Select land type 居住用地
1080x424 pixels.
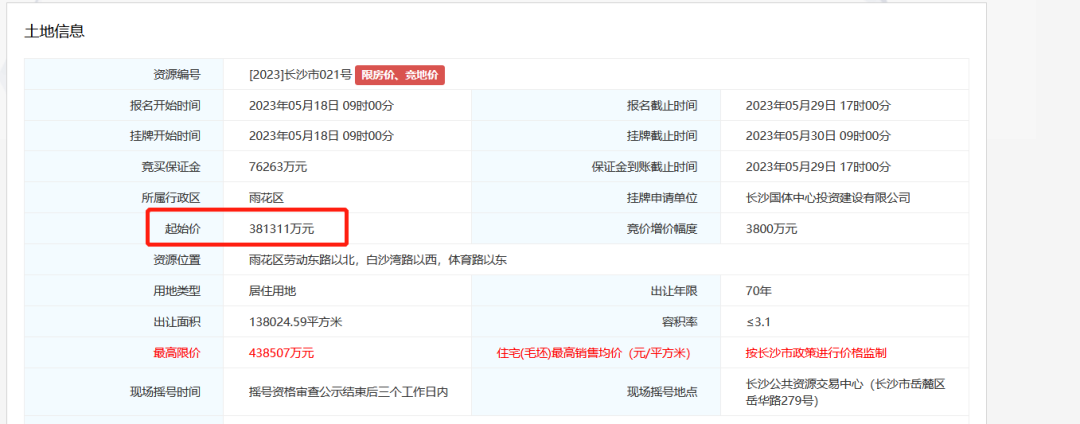click(272, 291)
